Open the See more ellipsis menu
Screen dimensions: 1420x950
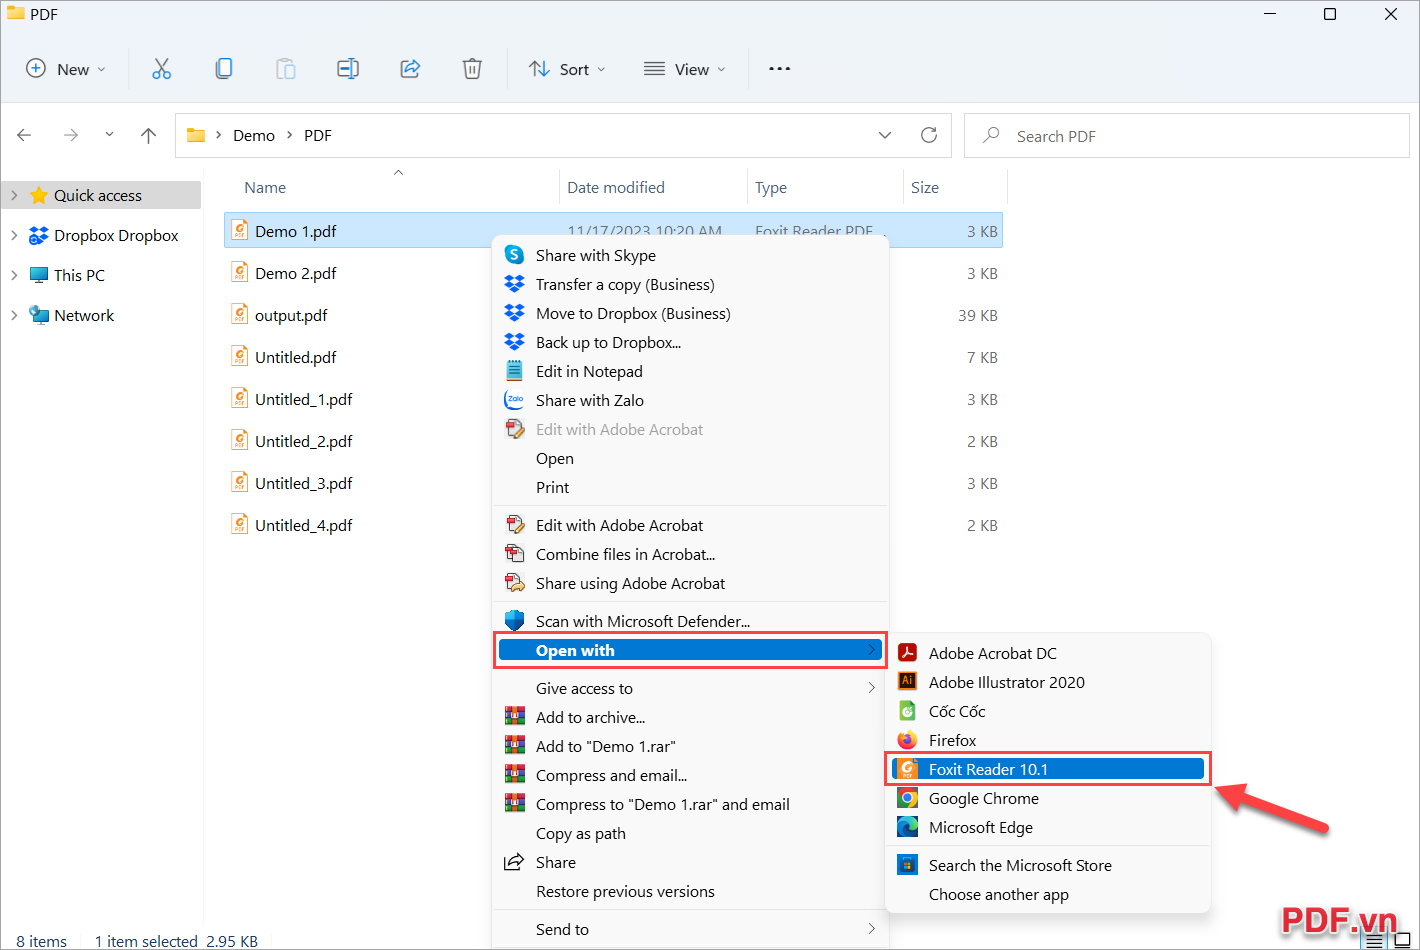(780, 69)
